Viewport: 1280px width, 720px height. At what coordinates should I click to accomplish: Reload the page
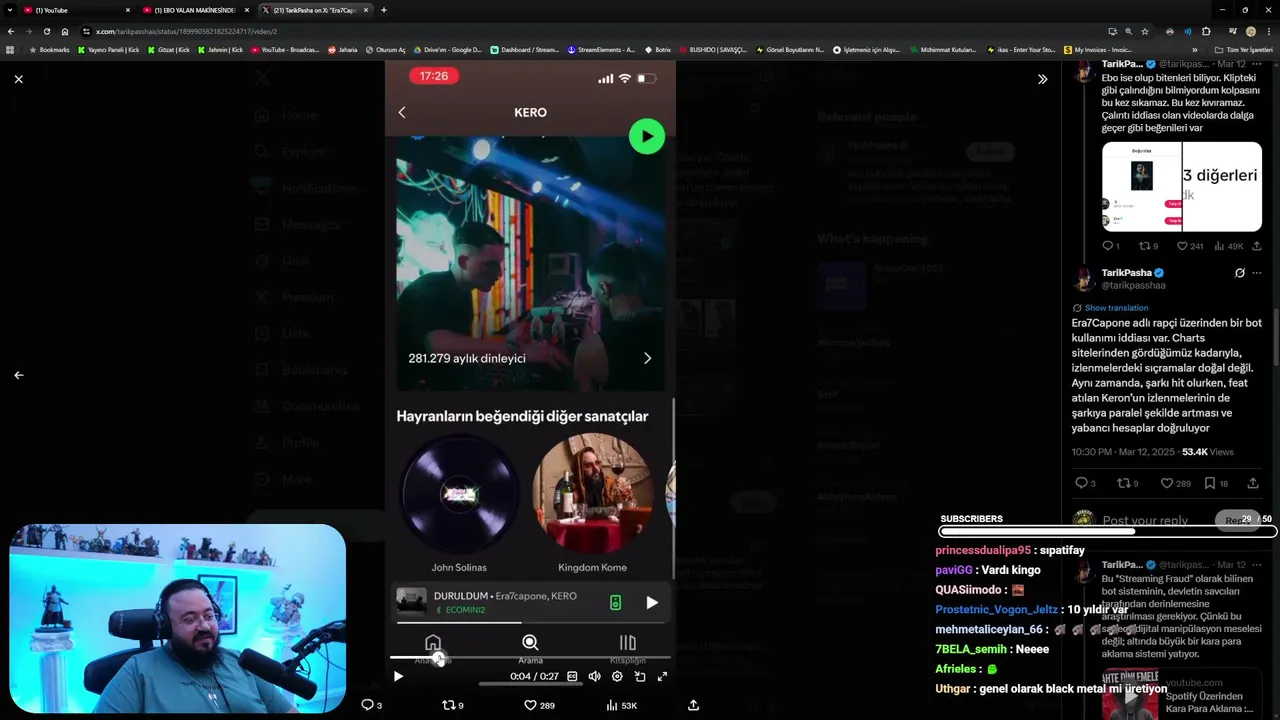click(x=46, y=31)
